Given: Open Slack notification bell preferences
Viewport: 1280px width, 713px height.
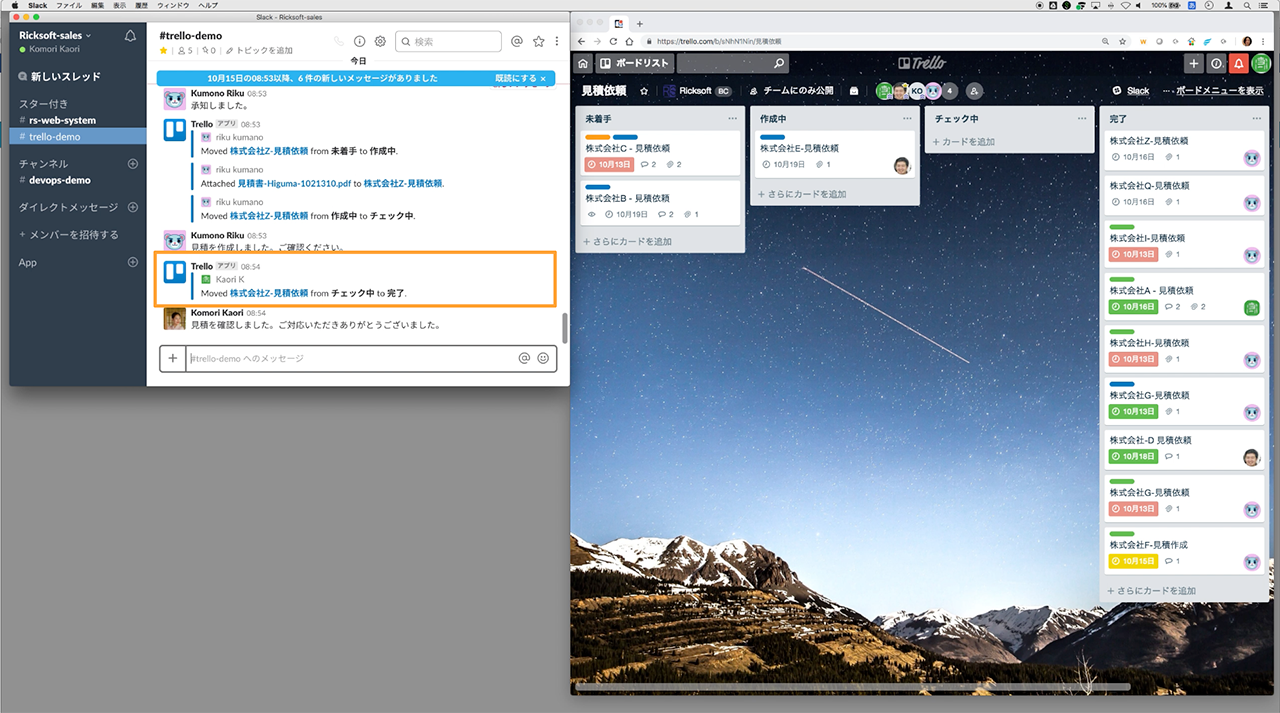Looking at the screenshot, I should 130,36.
